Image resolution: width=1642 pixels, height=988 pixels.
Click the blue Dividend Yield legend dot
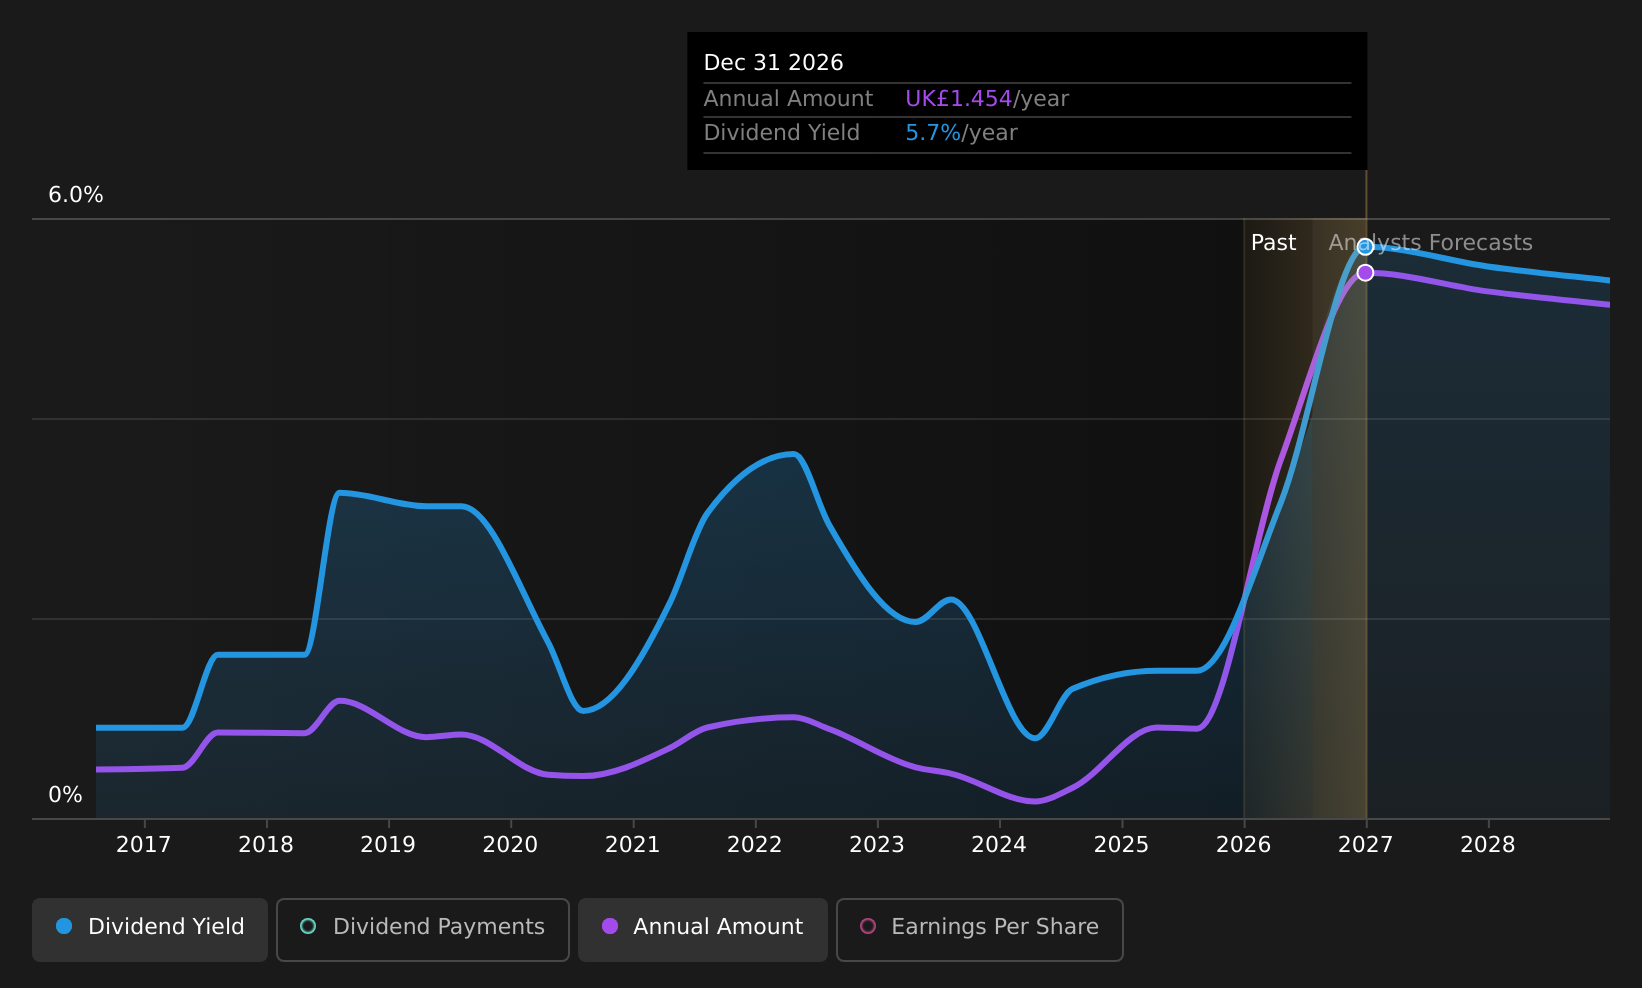coord(64,926)
